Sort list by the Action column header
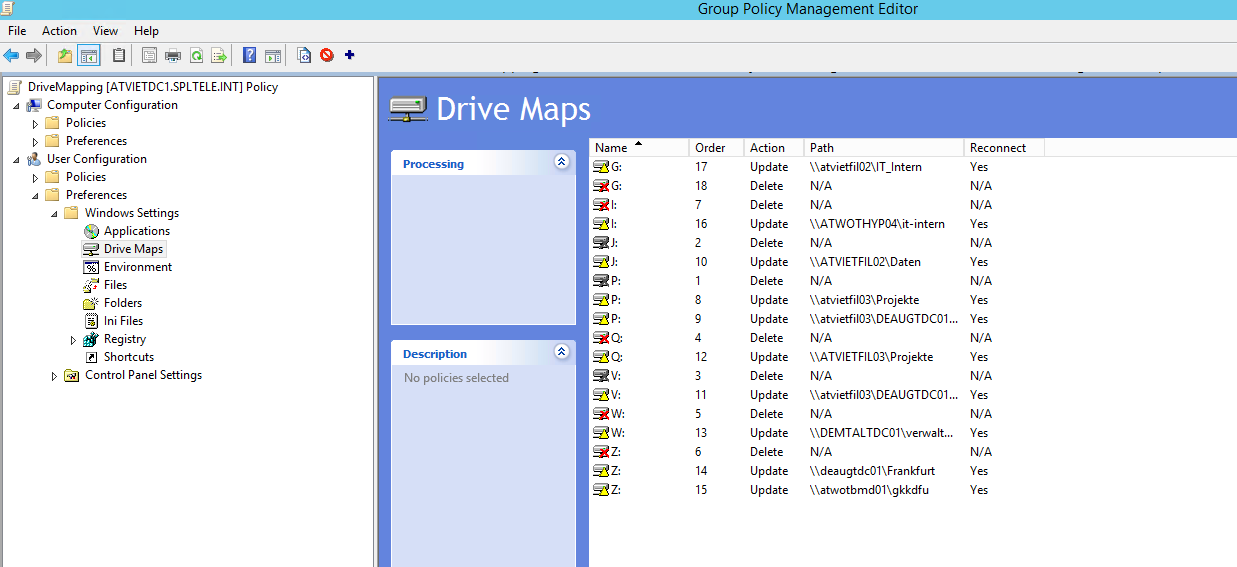This screenshot has width=1237, height=567. coord(774,148)
